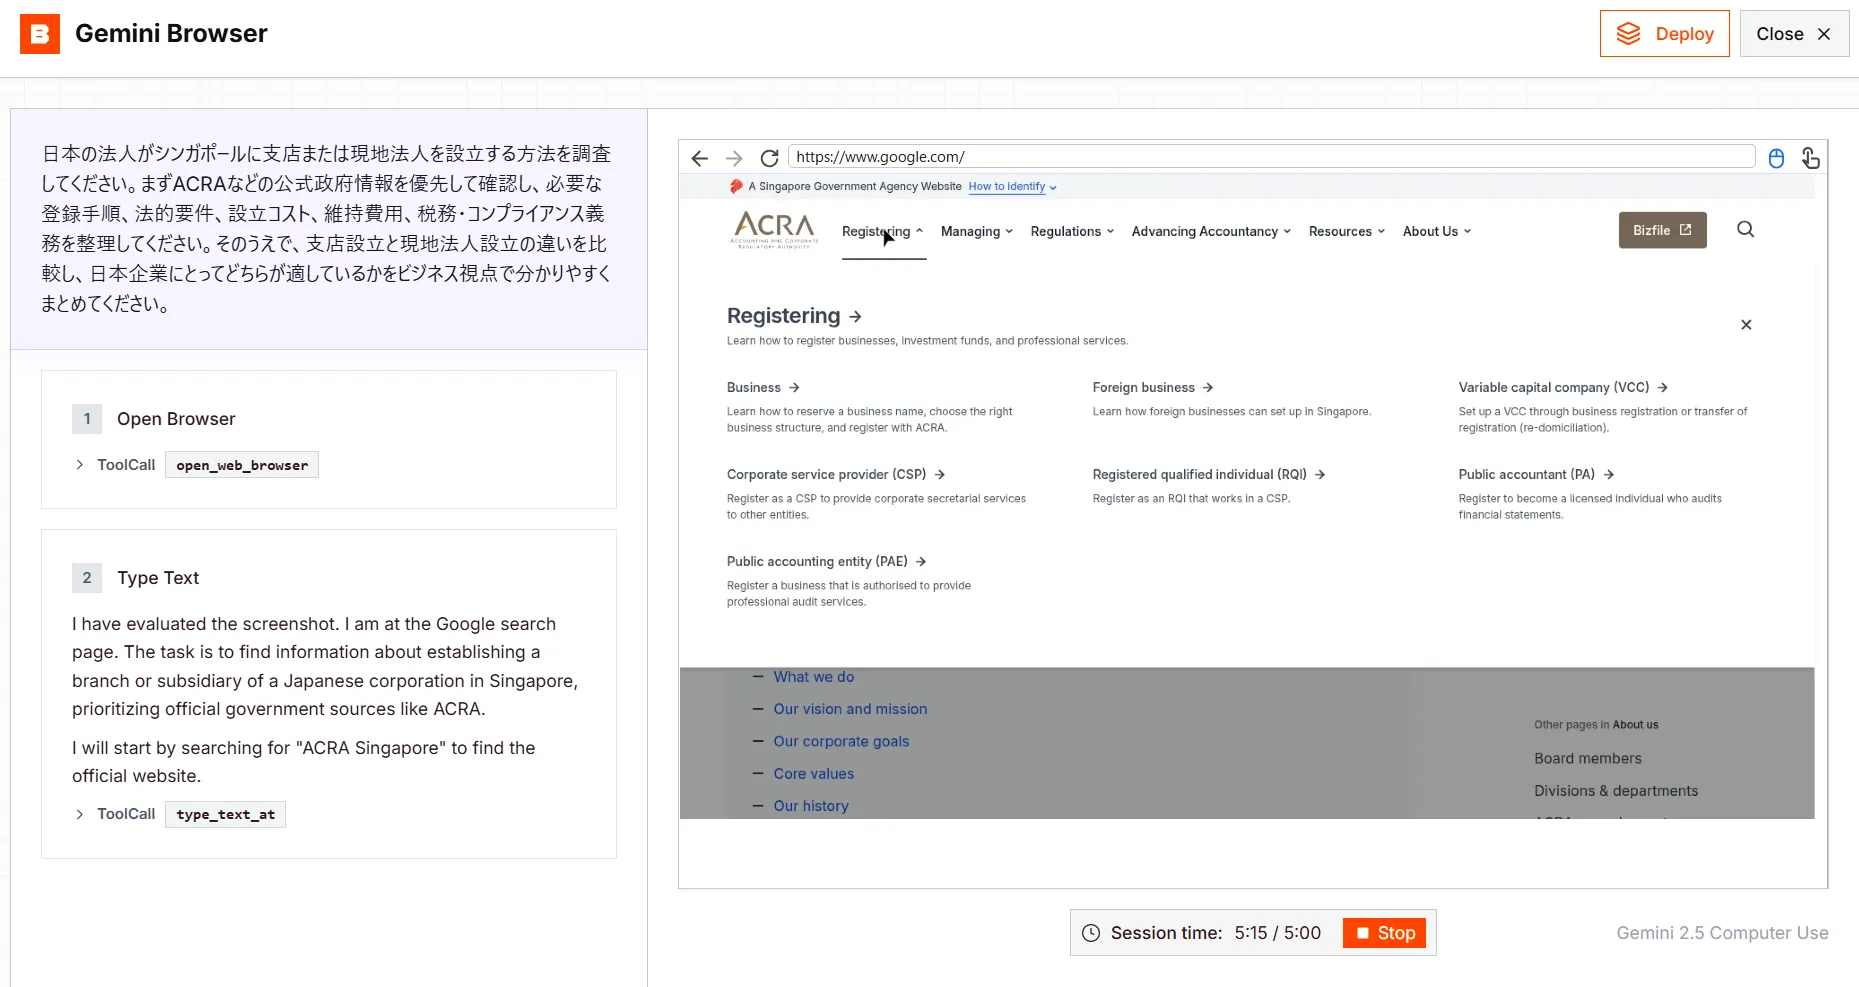Click the Gemini 2.5 Computer Use label
This screenshot has height=987, width=1859.
1722,933
